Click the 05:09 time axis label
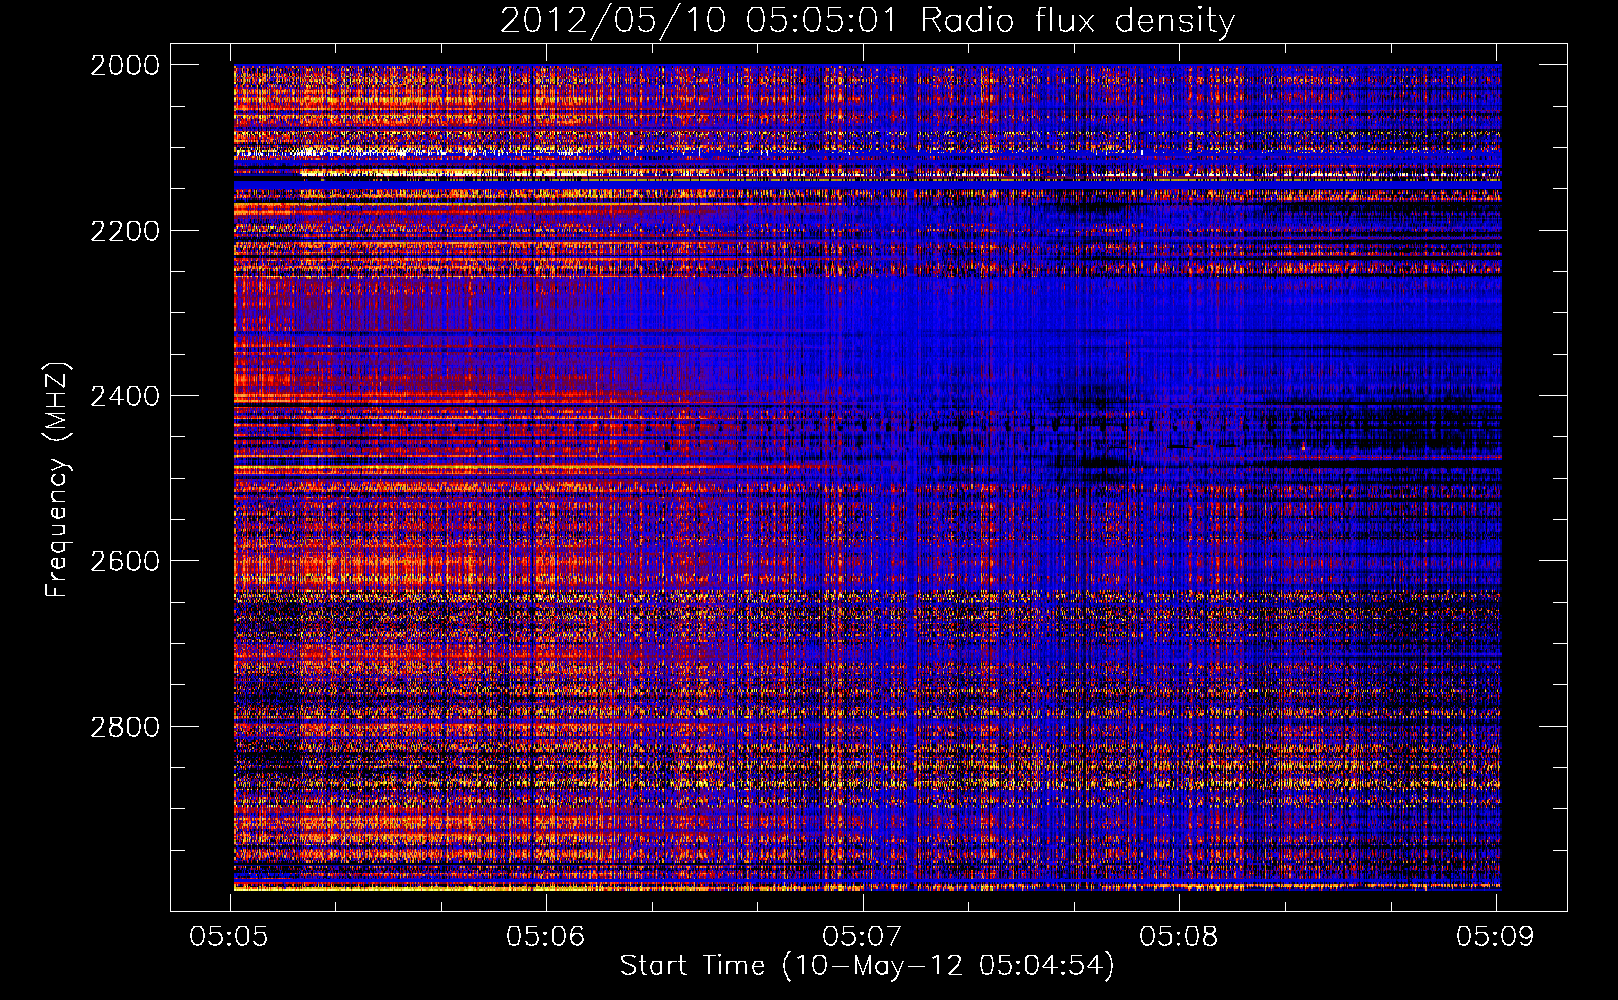Viewport: 1618px width, 1000px height. pyautogui.click(x=1494, y=937)
